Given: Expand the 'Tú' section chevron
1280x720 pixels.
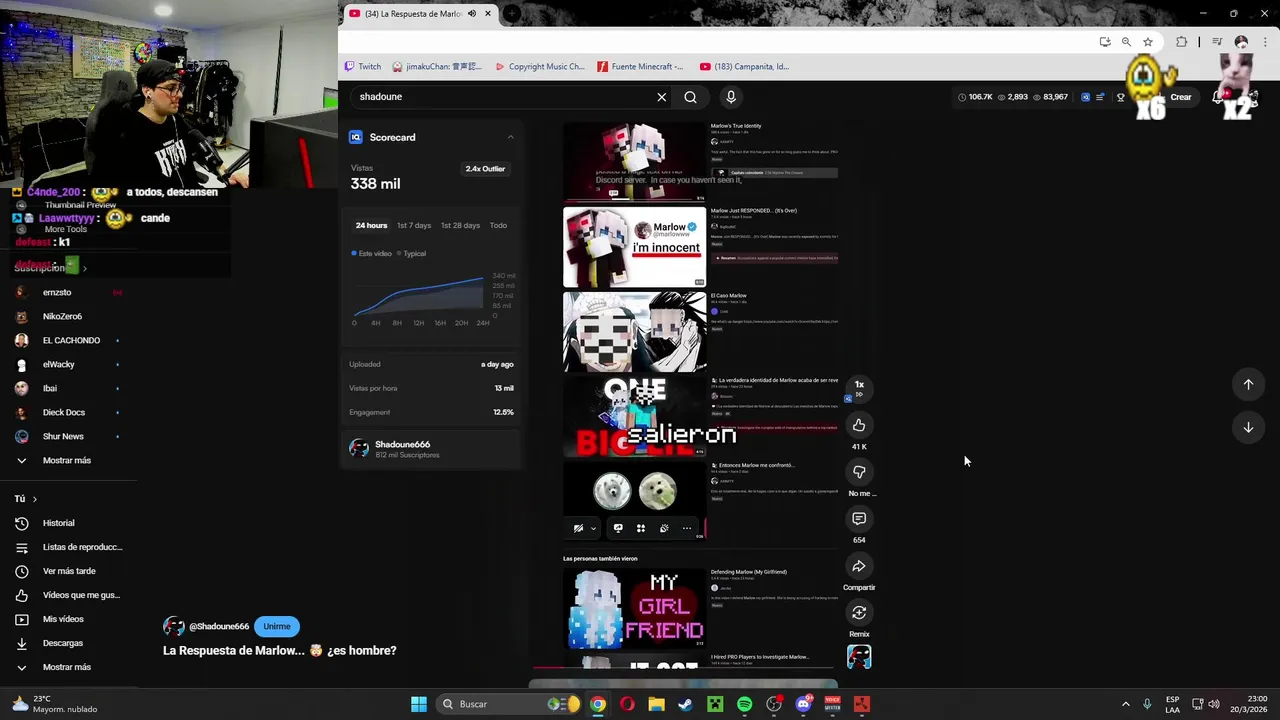Looking at the screenshot, I should pos(34,499).
